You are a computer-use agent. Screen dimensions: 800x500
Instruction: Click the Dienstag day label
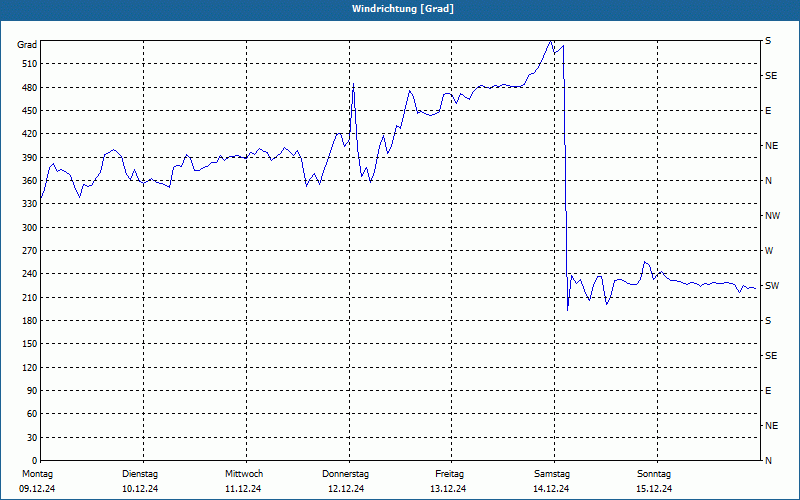(140, 474)
